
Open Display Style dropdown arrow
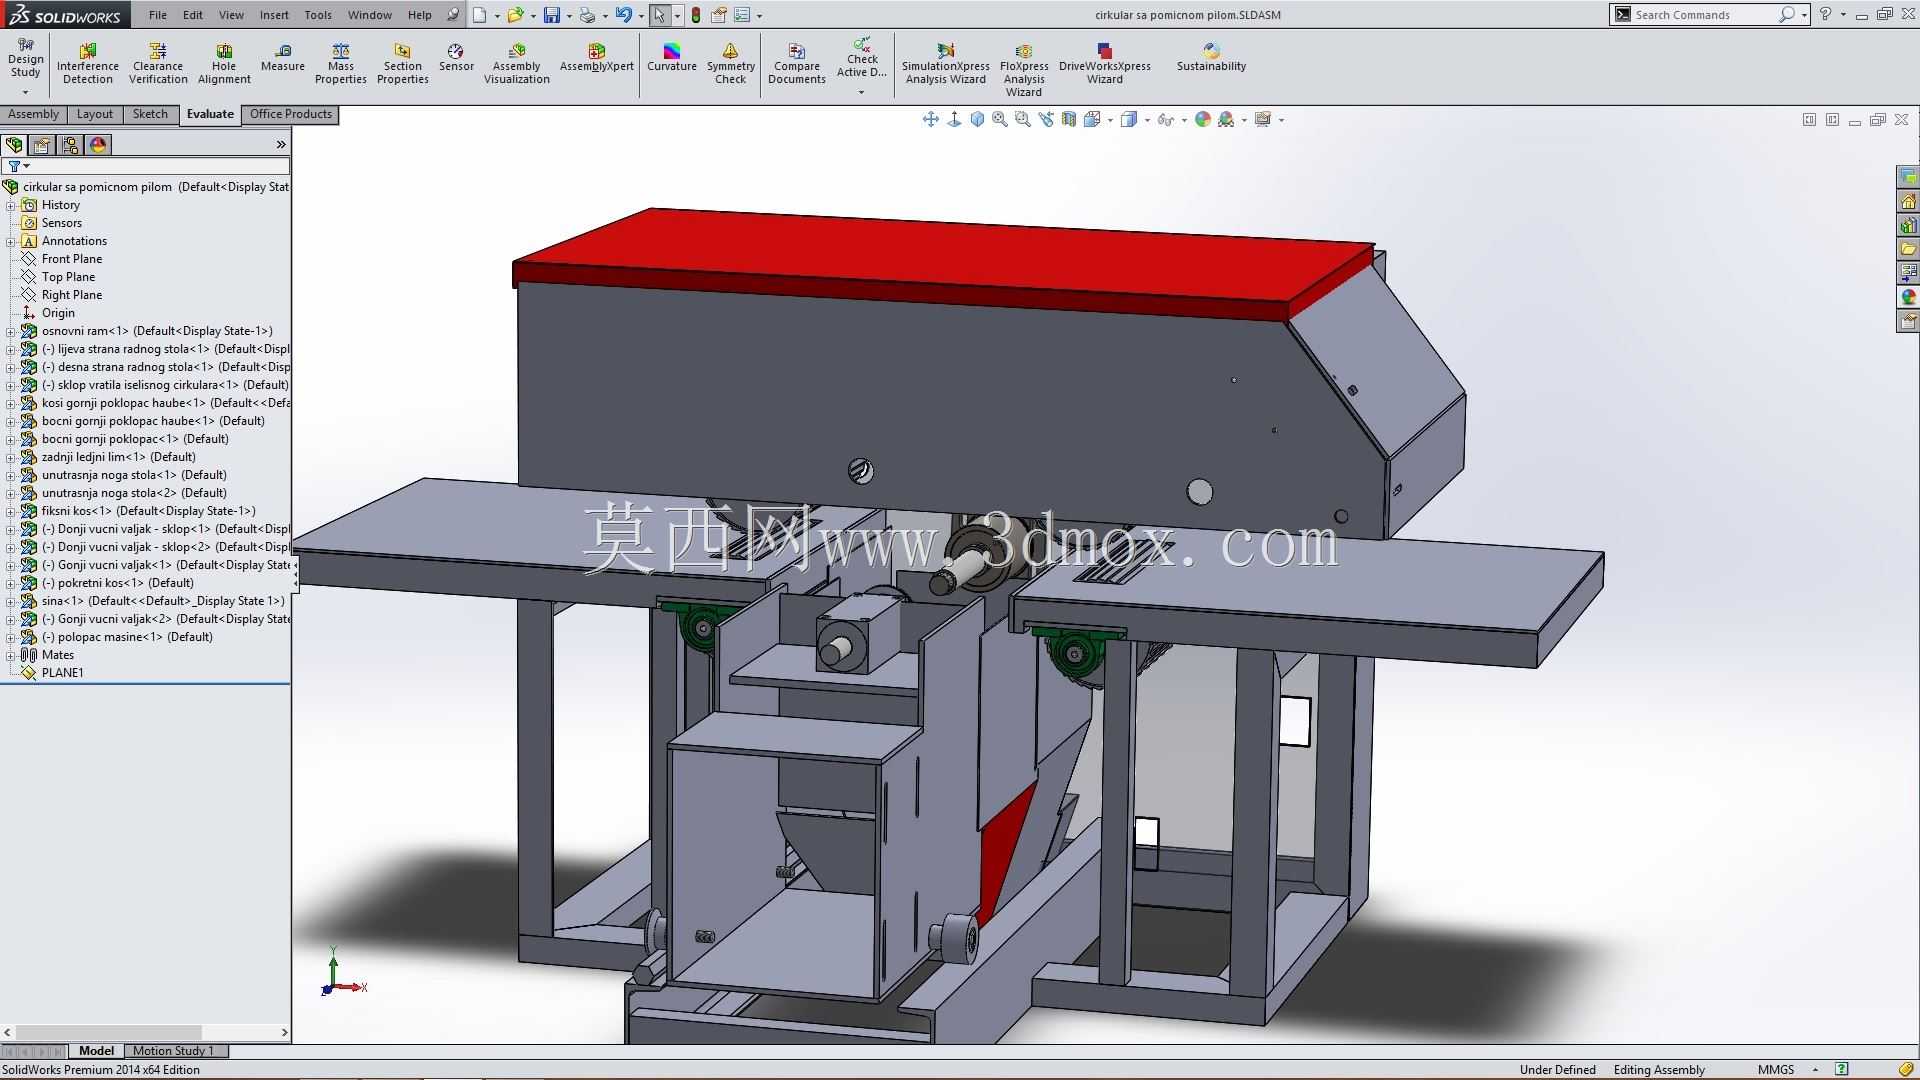coord(1147,120)
